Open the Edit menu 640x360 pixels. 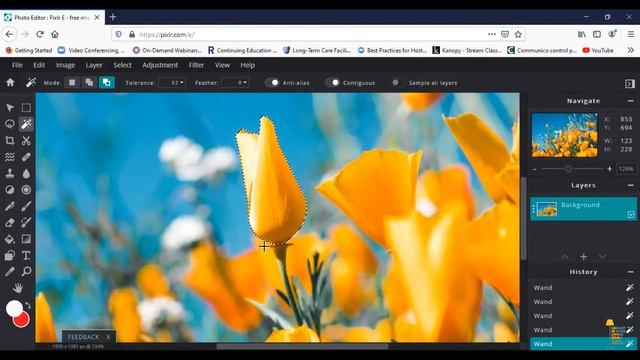pos(39,65)
